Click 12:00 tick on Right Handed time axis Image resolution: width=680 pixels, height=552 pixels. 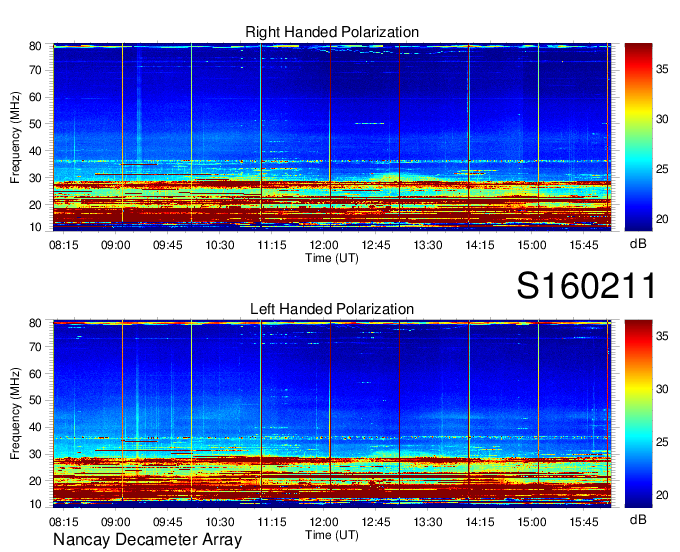324,245
